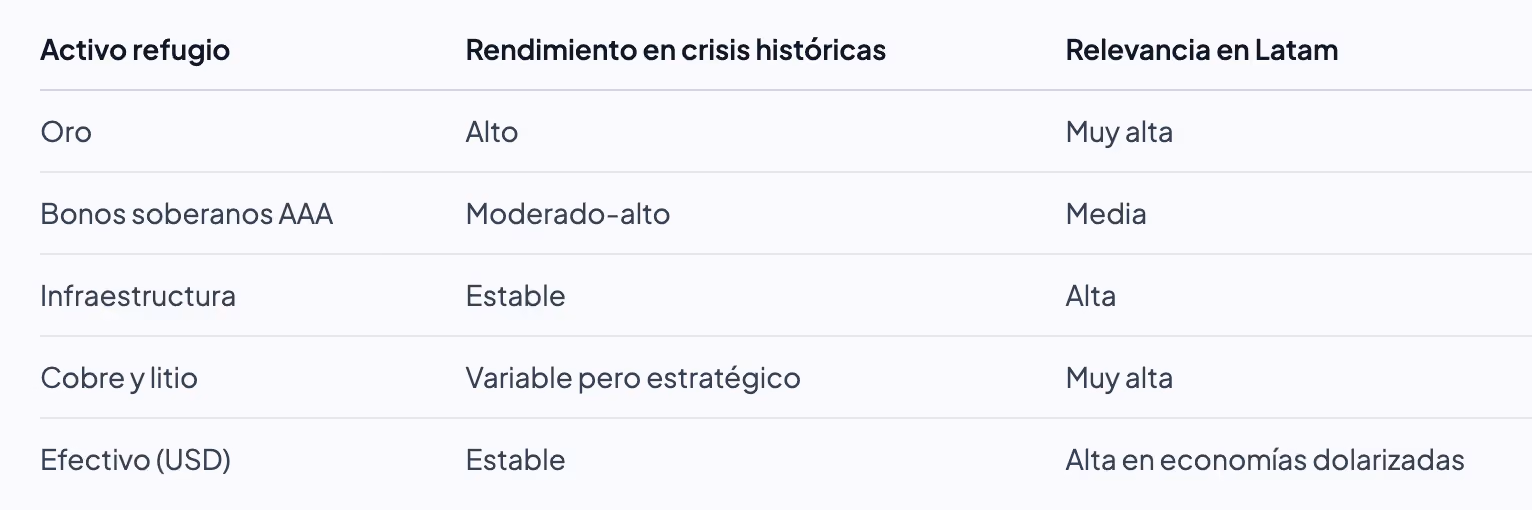Click the 'Moderado-alto' performance cell
This screenshot has height=510, width=1532.
pyautogui.click(x=568, y=214)
